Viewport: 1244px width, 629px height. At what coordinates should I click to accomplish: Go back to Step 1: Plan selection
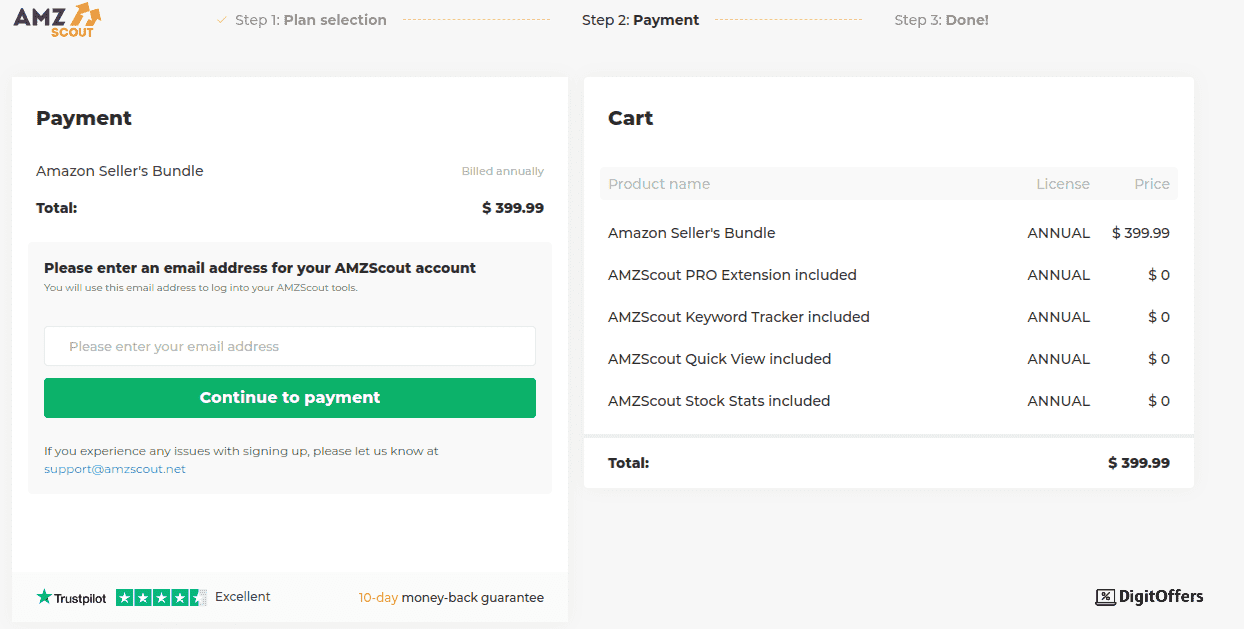(310, 20)
